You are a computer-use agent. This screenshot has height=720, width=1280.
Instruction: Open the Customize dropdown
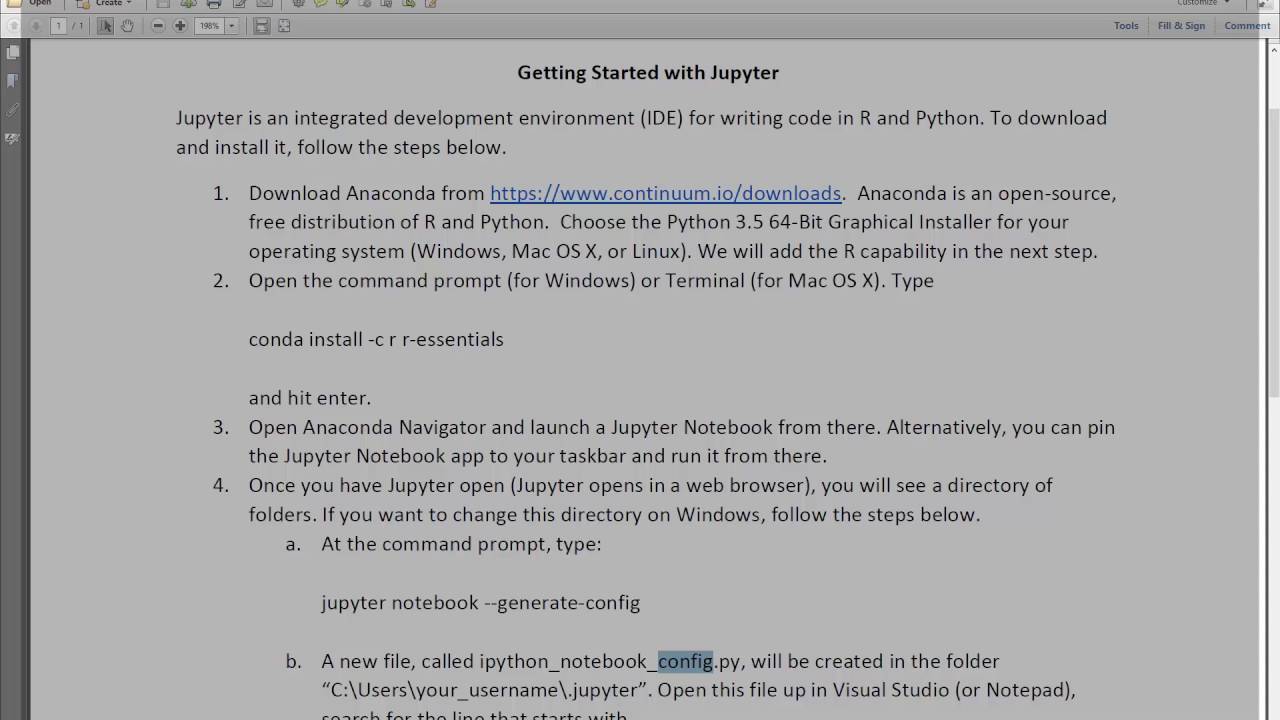(1202, 3)
